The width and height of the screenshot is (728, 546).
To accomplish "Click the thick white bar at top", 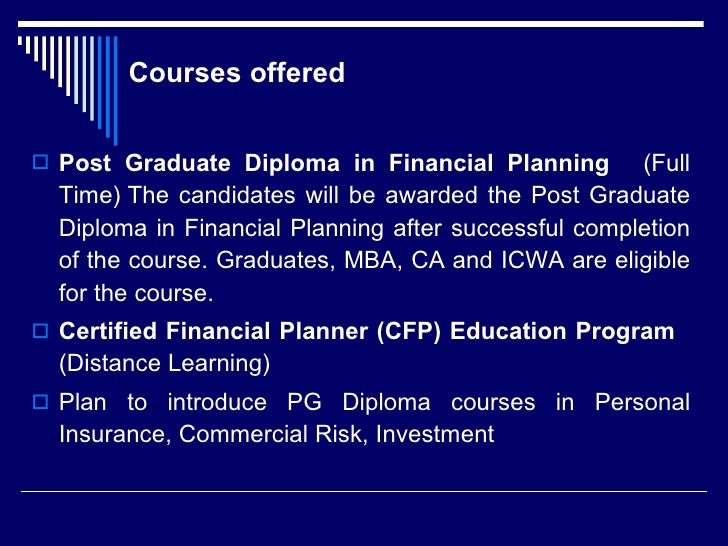I will tap(361, 24).
